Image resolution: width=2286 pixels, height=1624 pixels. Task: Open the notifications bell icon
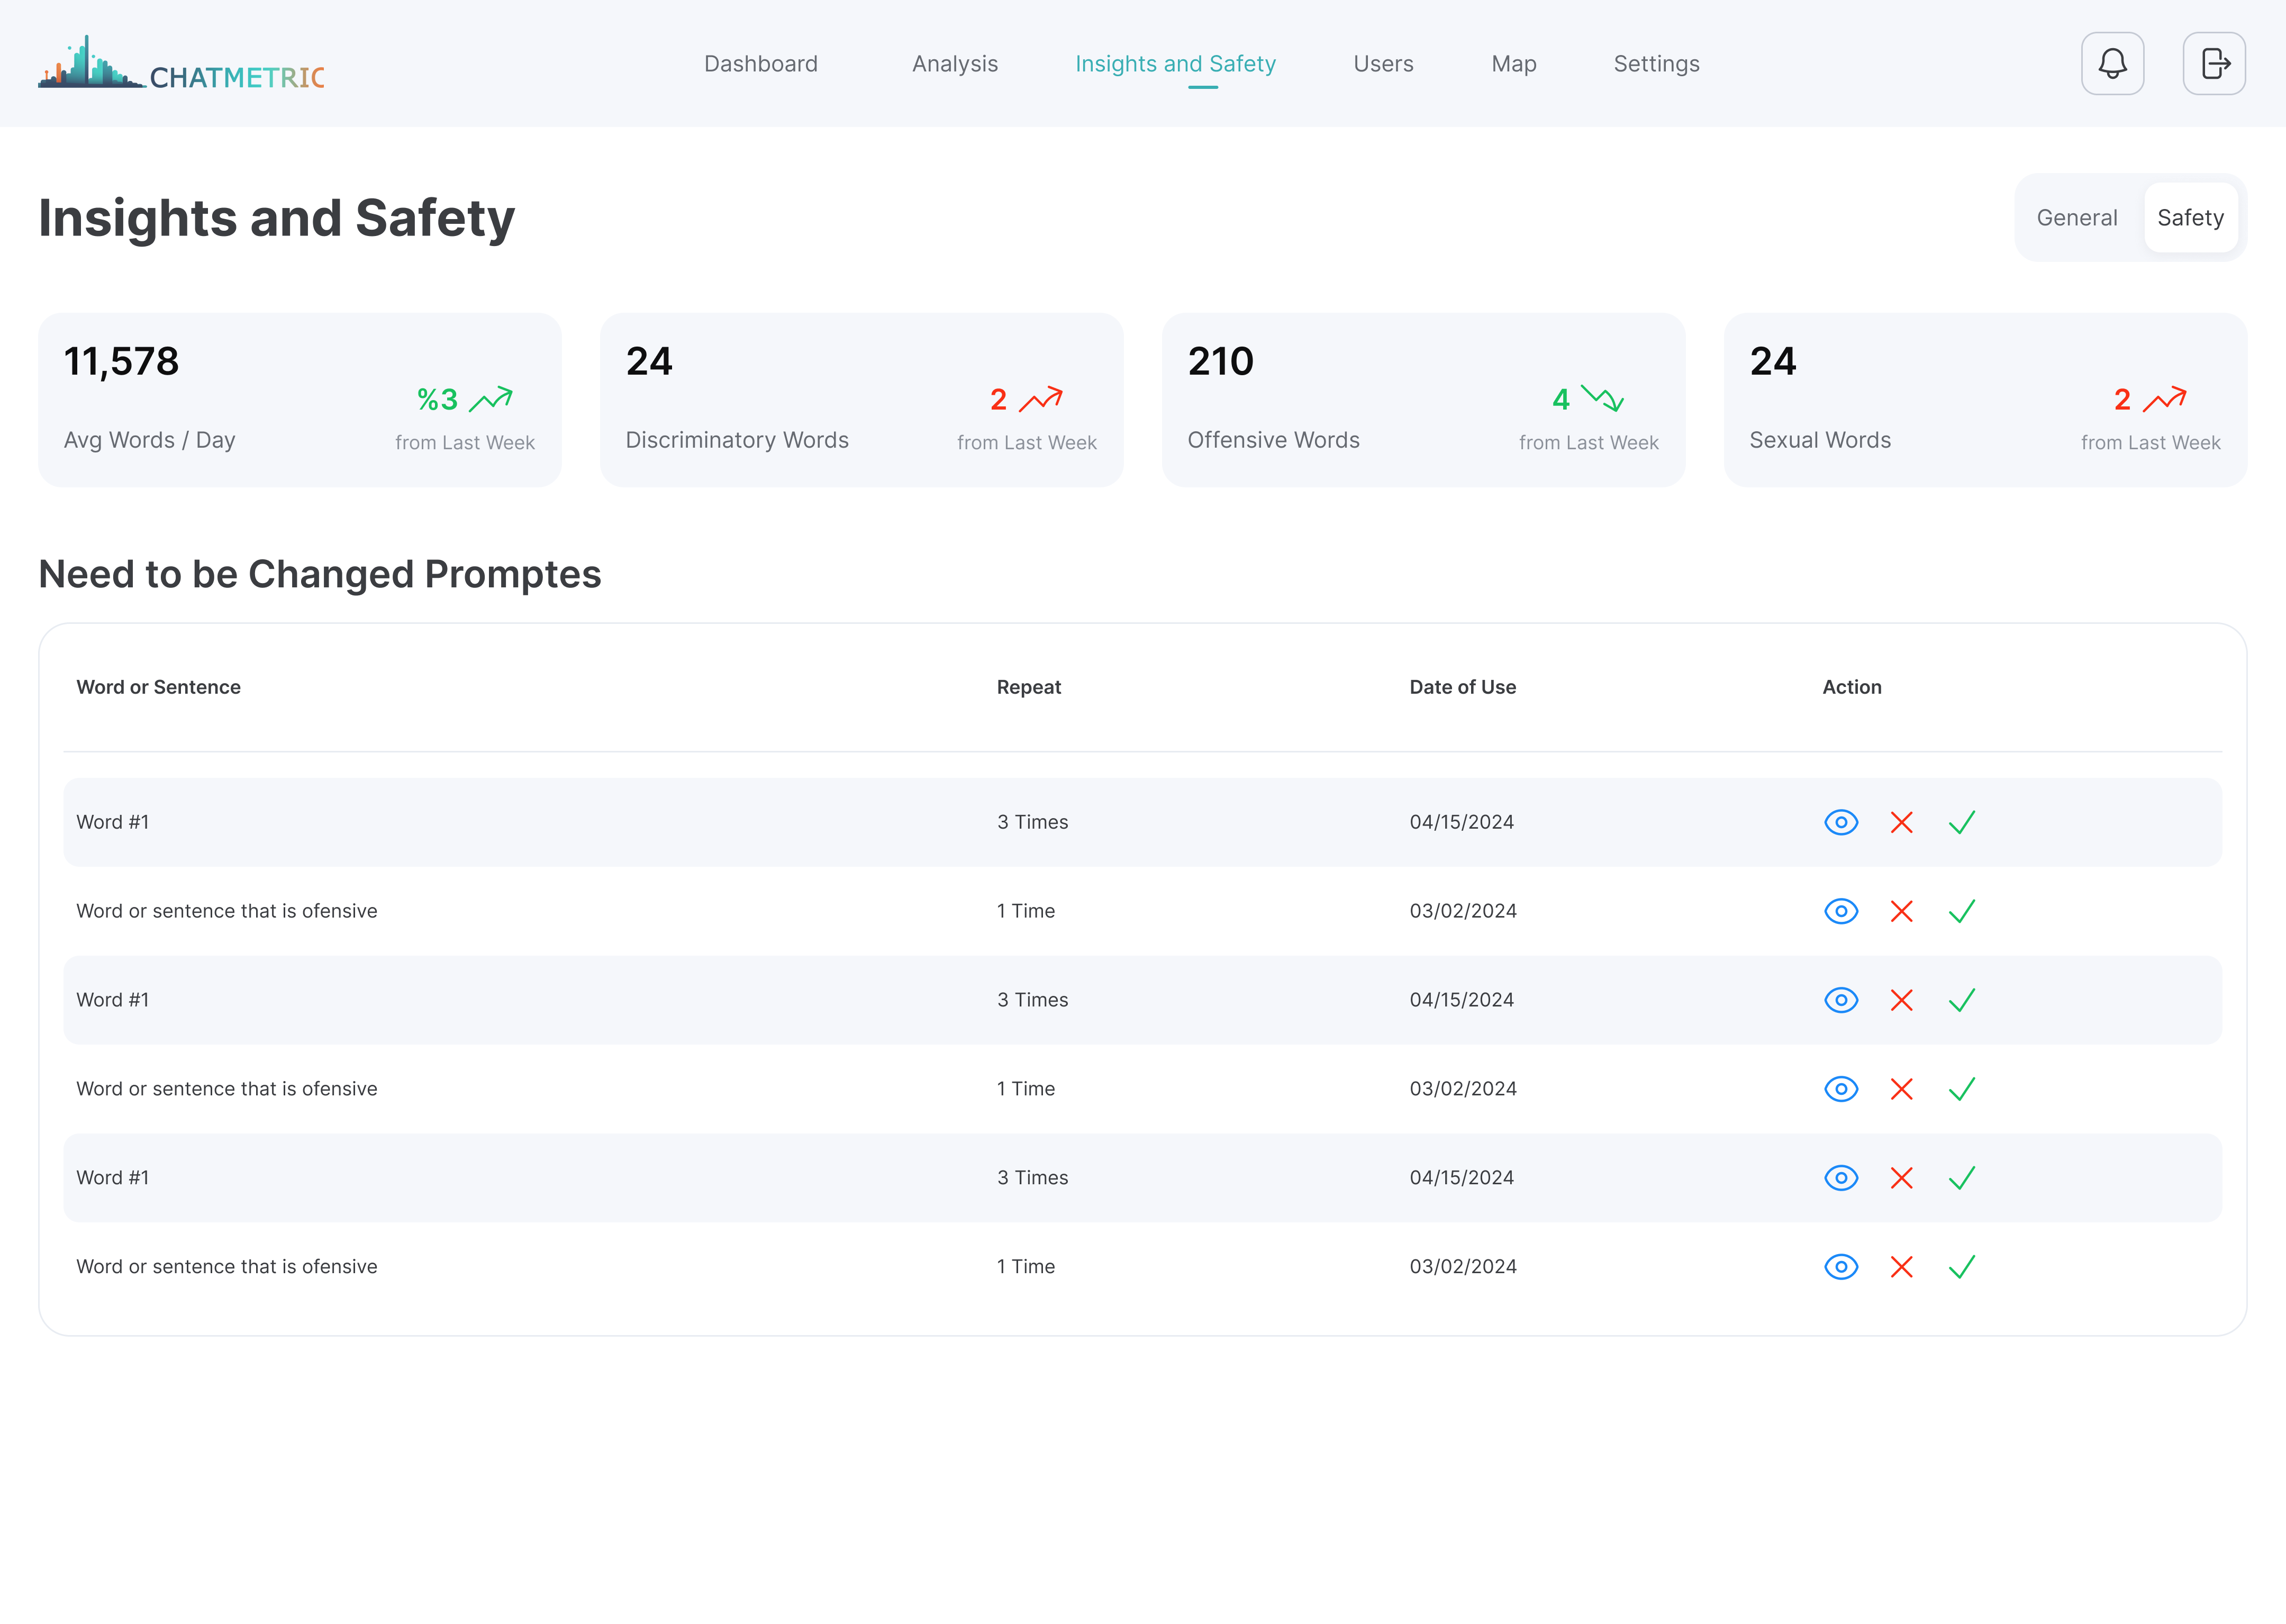[2112, 64]
